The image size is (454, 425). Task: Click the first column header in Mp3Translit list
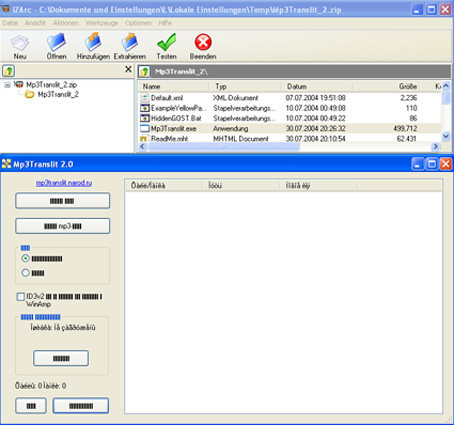tap(164, 186)
